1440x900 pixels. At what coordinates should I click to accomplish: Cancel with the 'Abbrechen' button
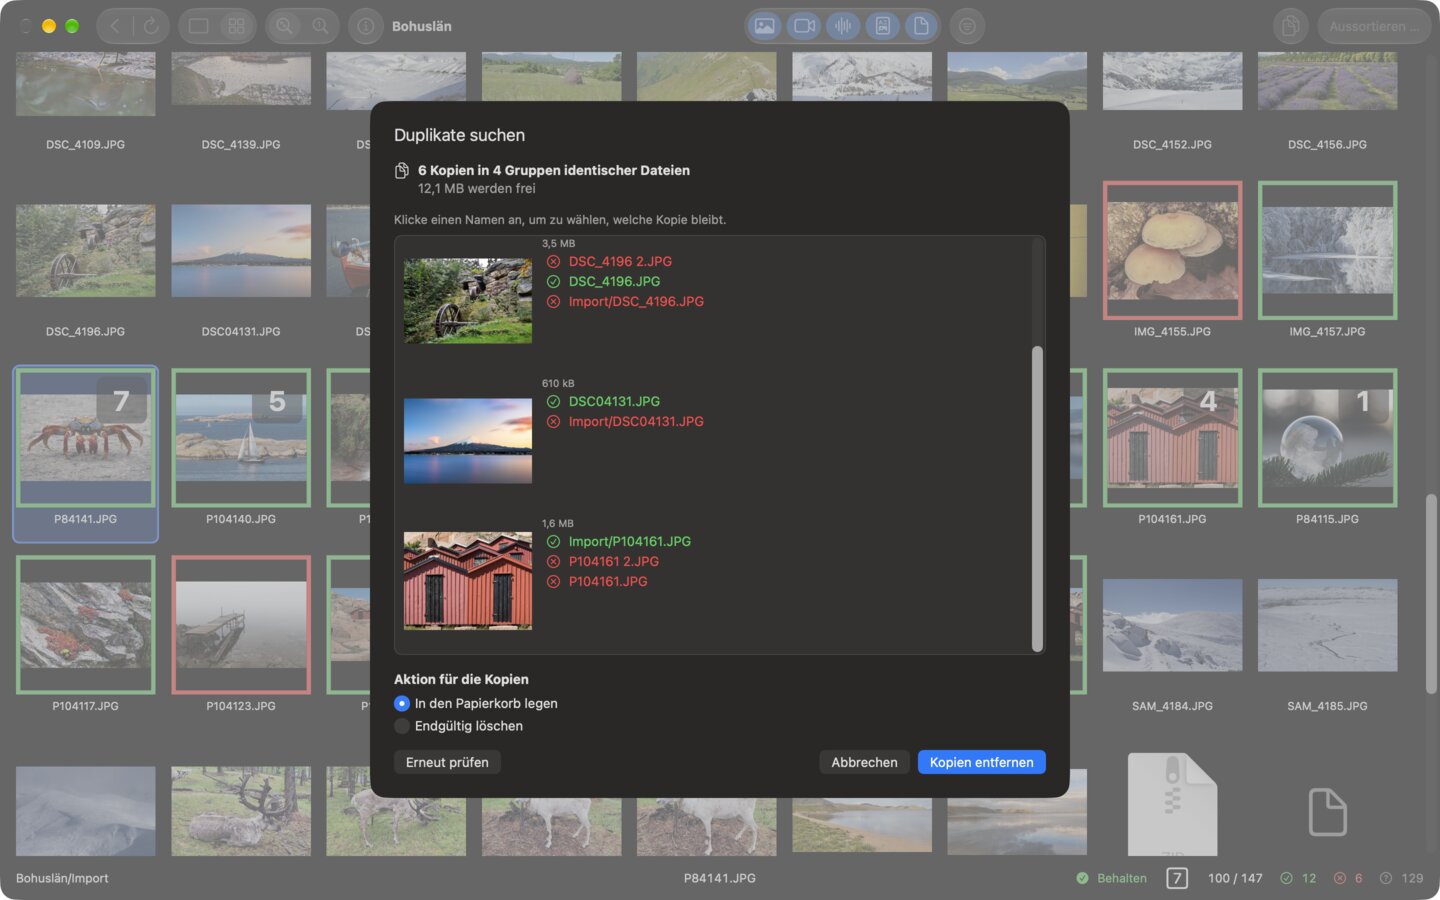(864, 762)
